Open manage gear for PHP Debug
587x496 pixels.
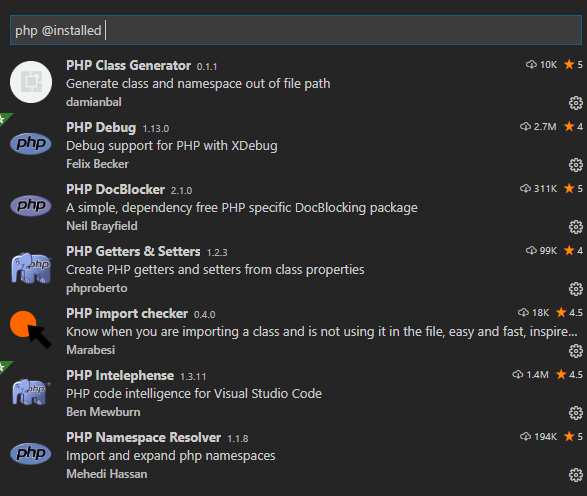pyautogui.click(x=575, y=165)
